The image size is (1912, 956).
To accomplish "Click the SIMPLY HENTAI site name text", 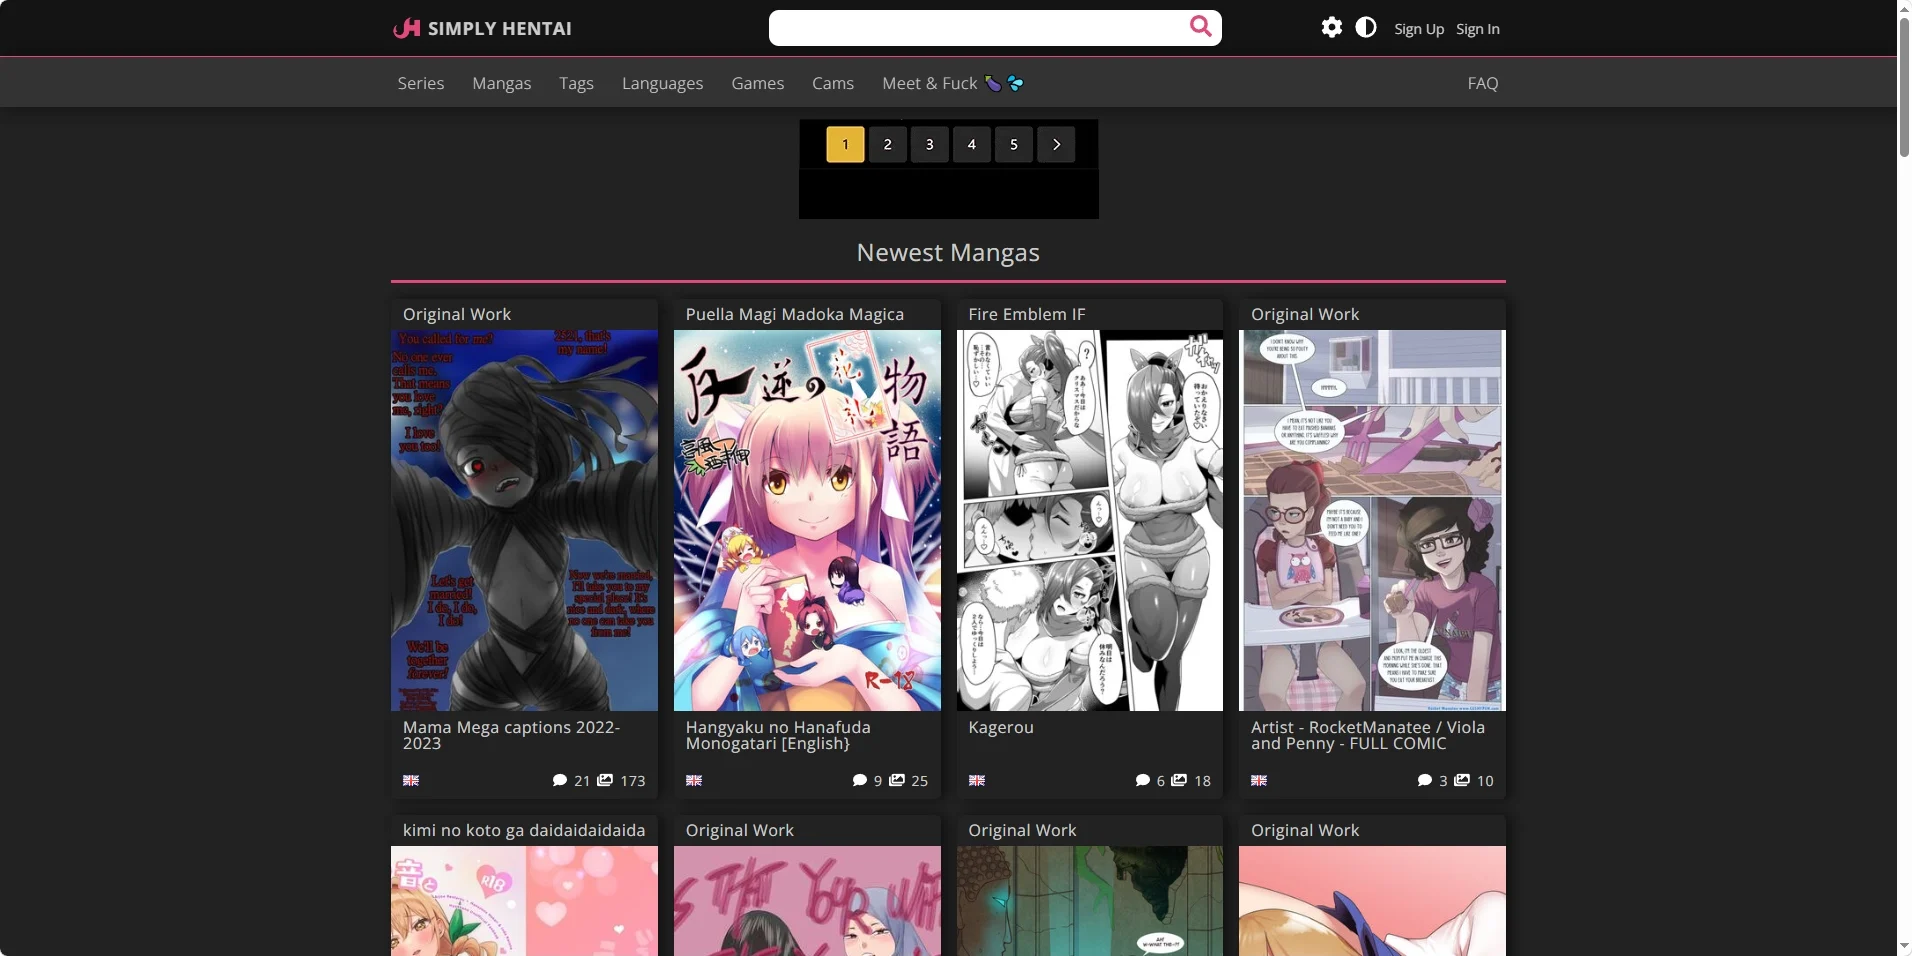I will (x=500, y=29).
